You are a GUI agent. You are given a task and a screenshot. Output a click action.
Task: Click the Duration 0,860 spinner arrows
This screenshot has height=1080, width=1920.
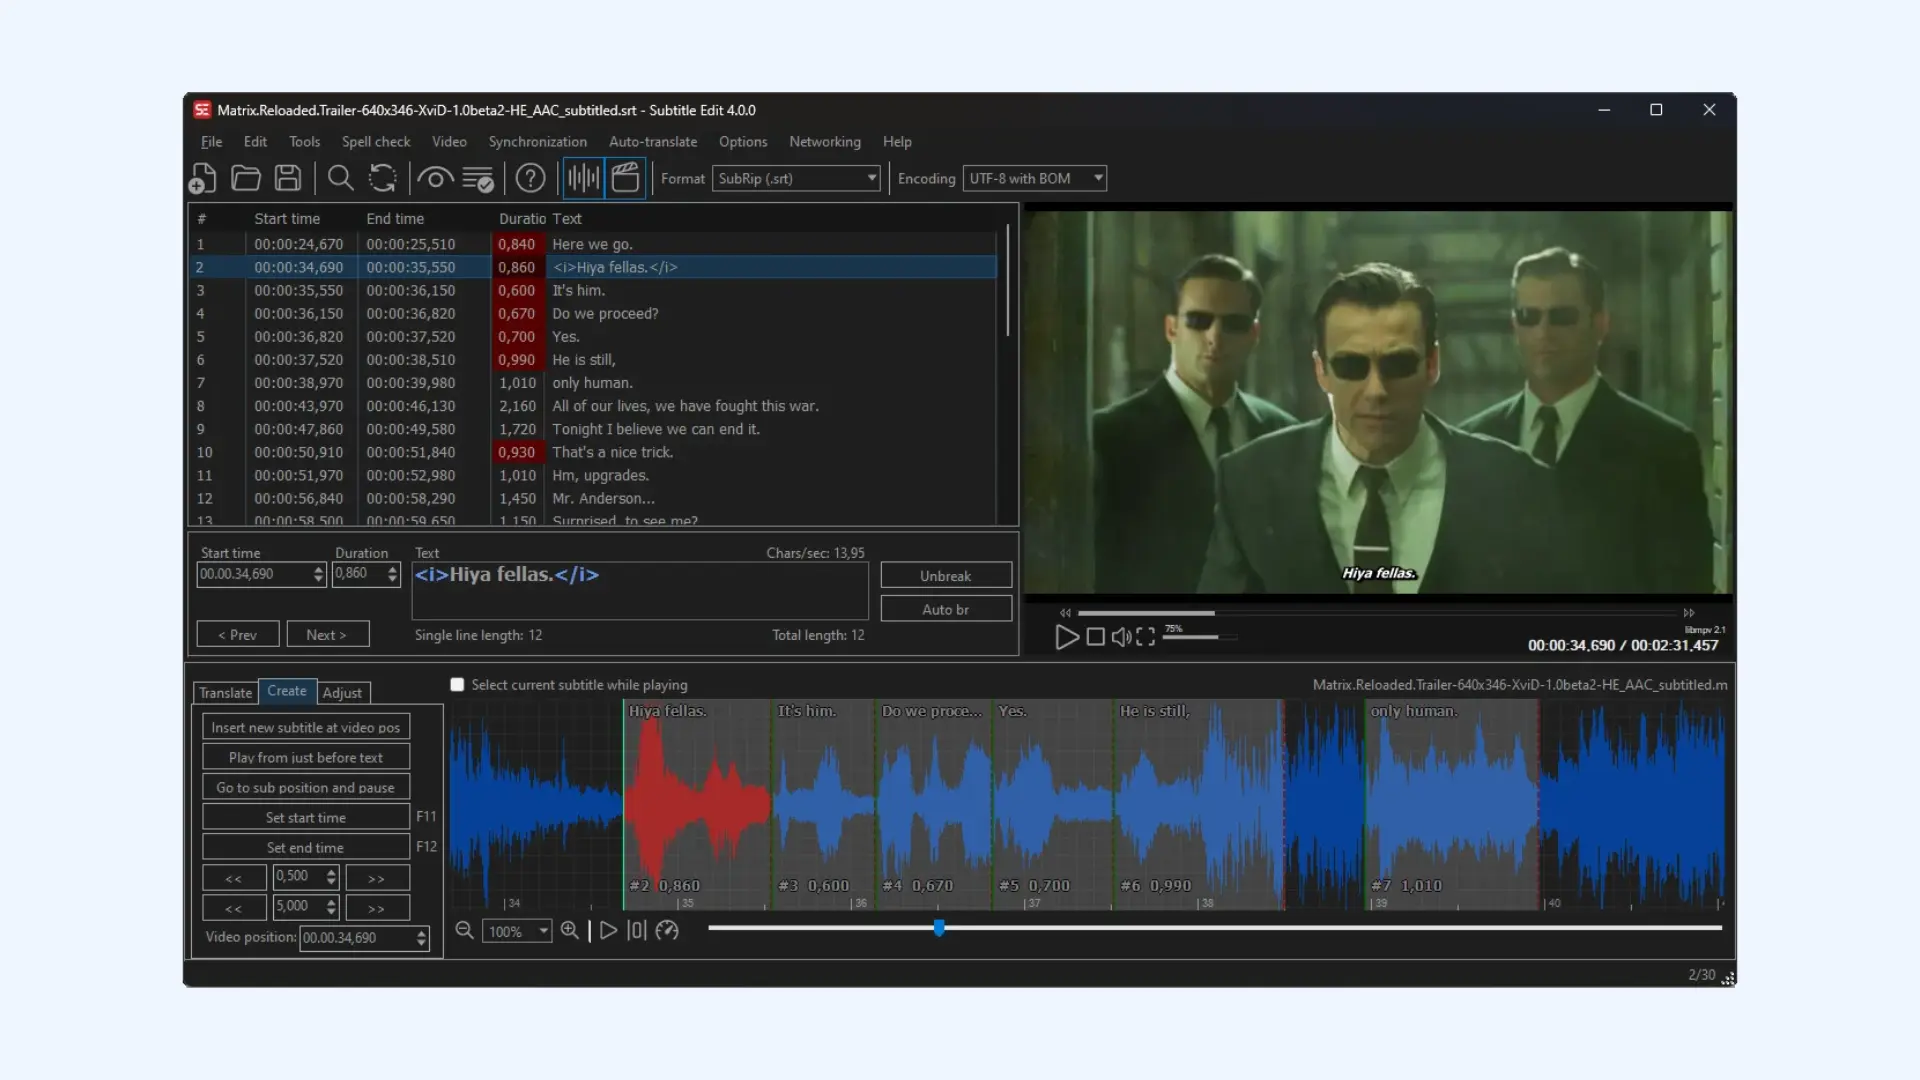point(392,574)
